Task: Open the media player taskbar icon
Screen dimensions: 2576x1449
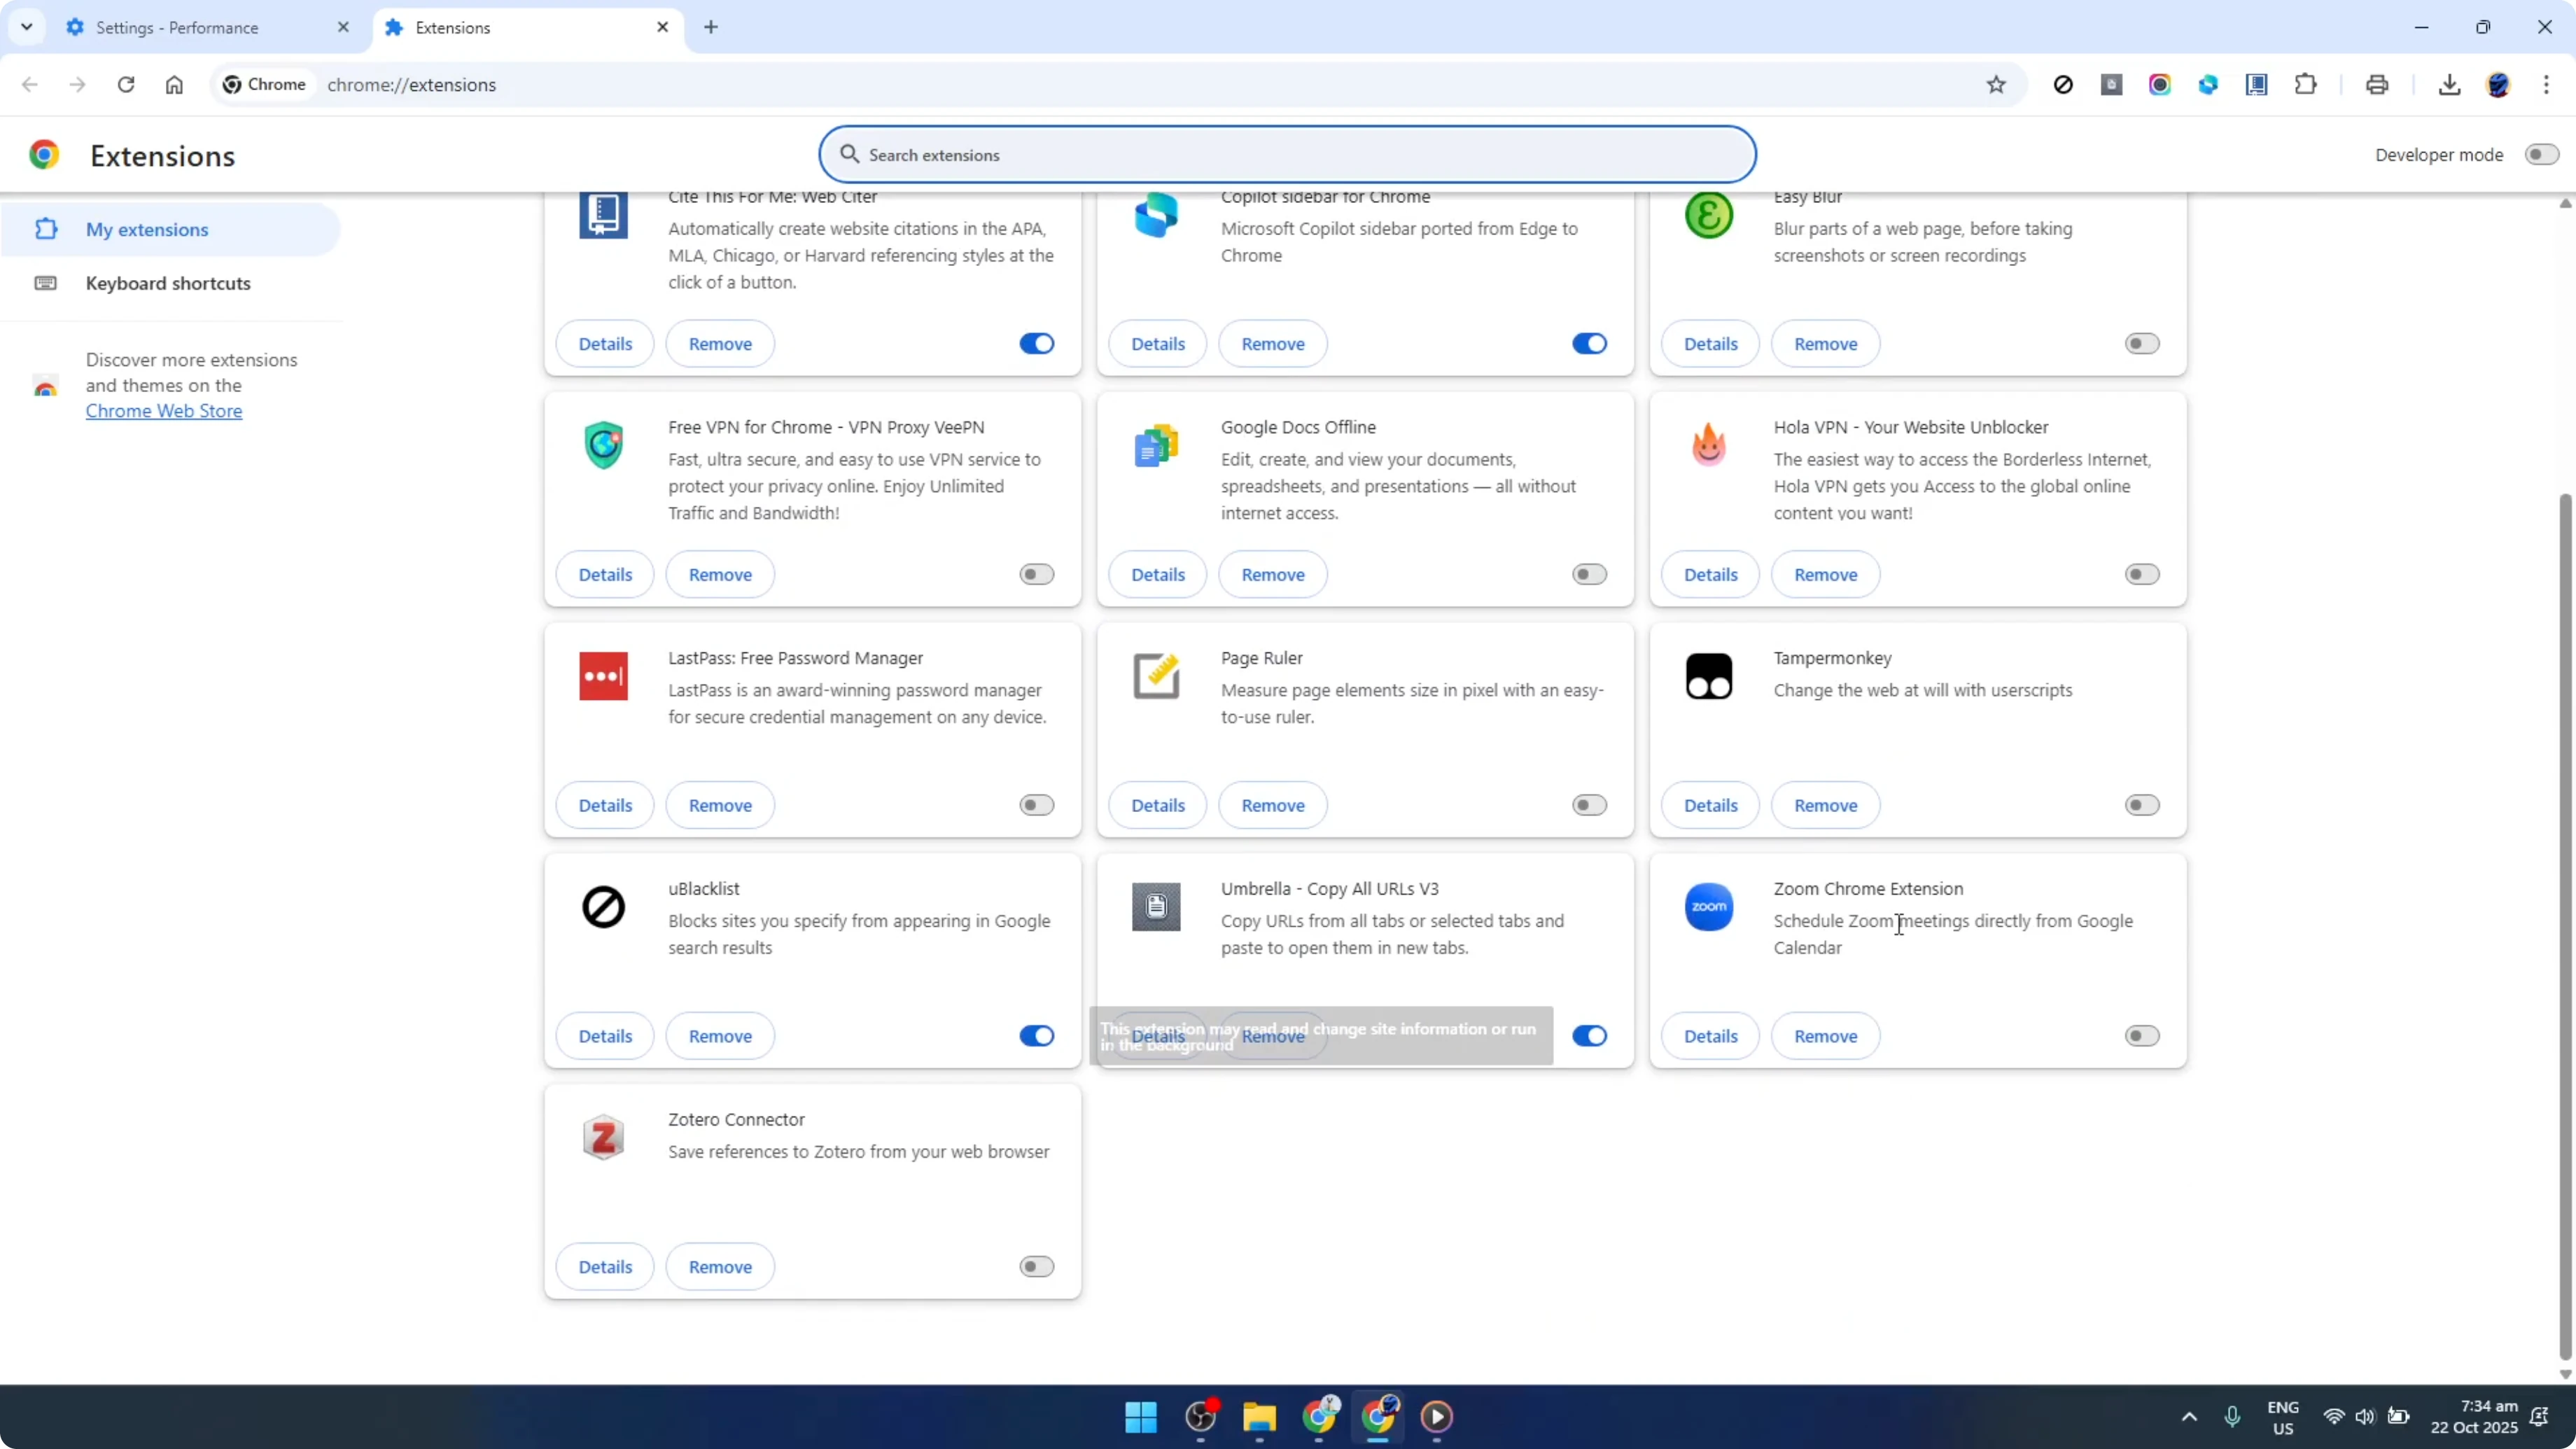Action: 1437,1417
